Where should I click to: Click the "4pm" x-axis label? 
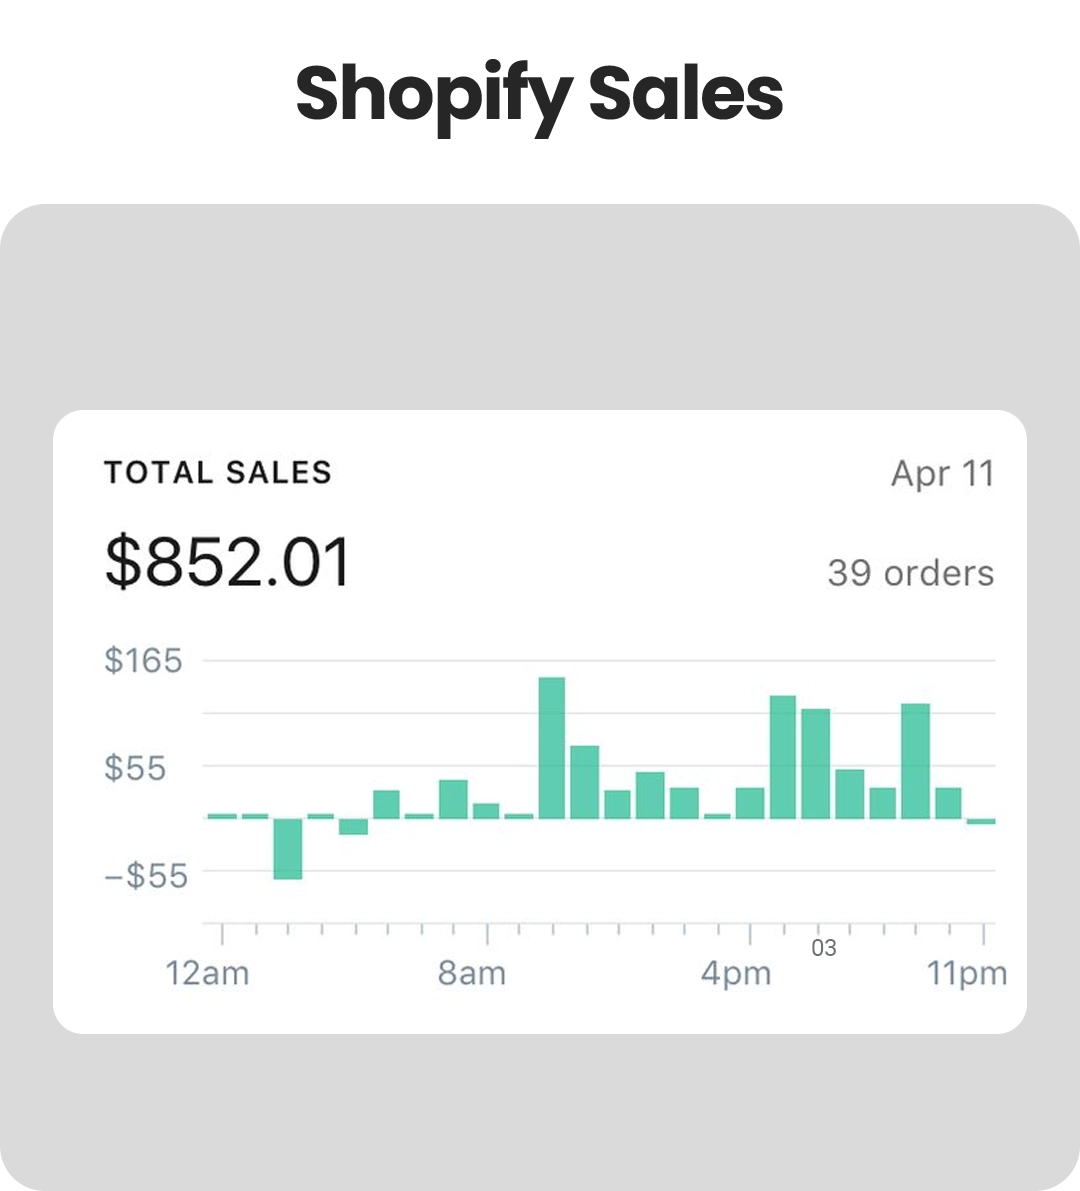point(736,972)
